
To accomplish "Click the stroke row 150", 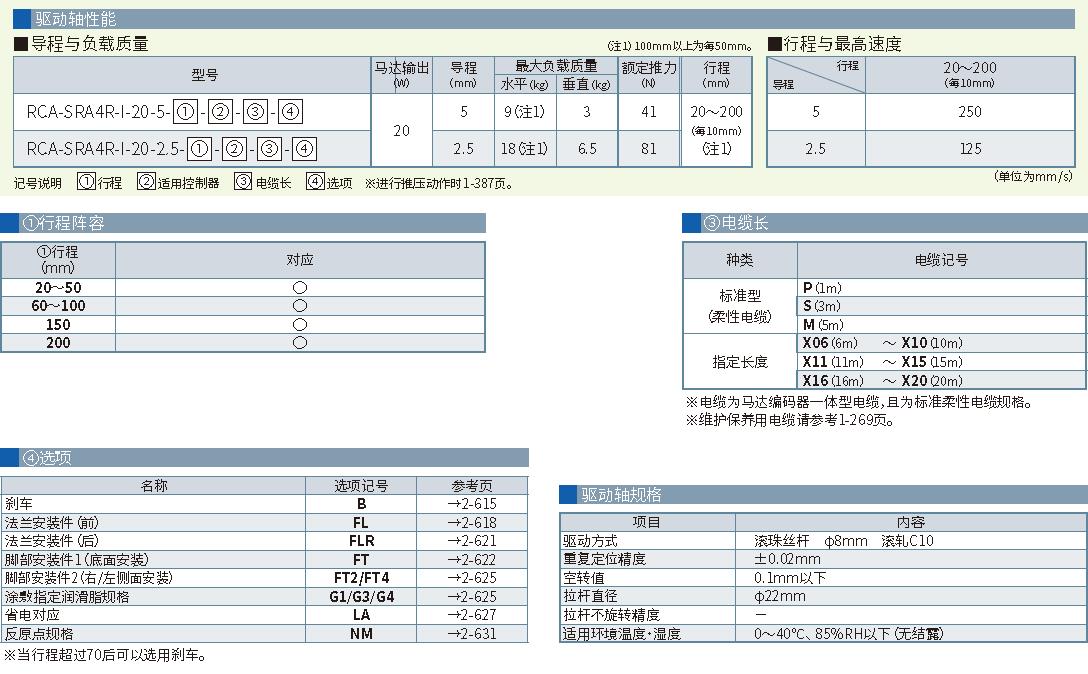I will coord(58,324).
